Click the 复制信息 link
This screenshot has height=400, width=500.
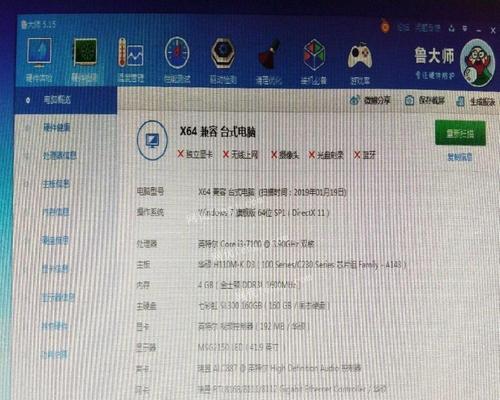pyautogui.click(x=460, y=157)
